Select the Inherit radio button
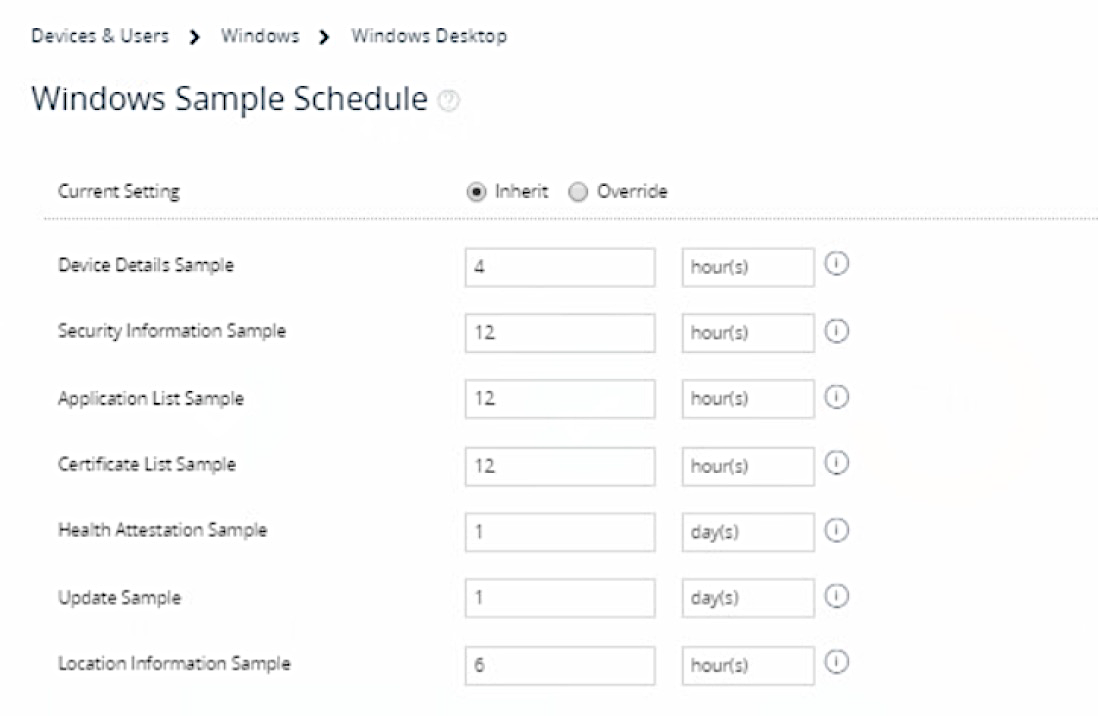 pyautogui.click(x=477, y=192)
